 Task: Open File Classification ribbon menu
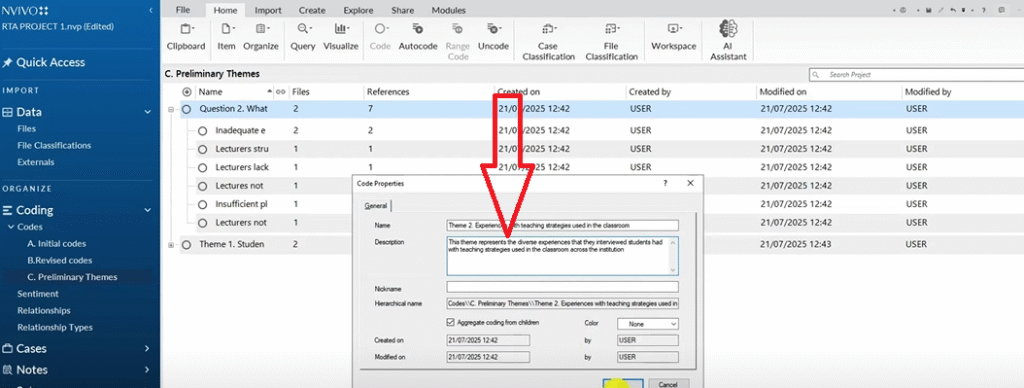611,42
